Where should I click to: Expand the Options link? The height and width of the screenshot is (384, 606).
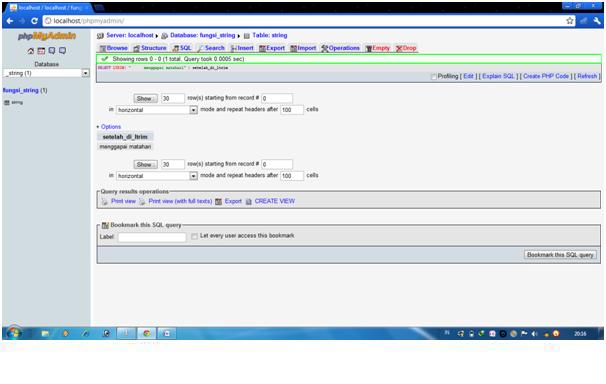click(111, 127)
